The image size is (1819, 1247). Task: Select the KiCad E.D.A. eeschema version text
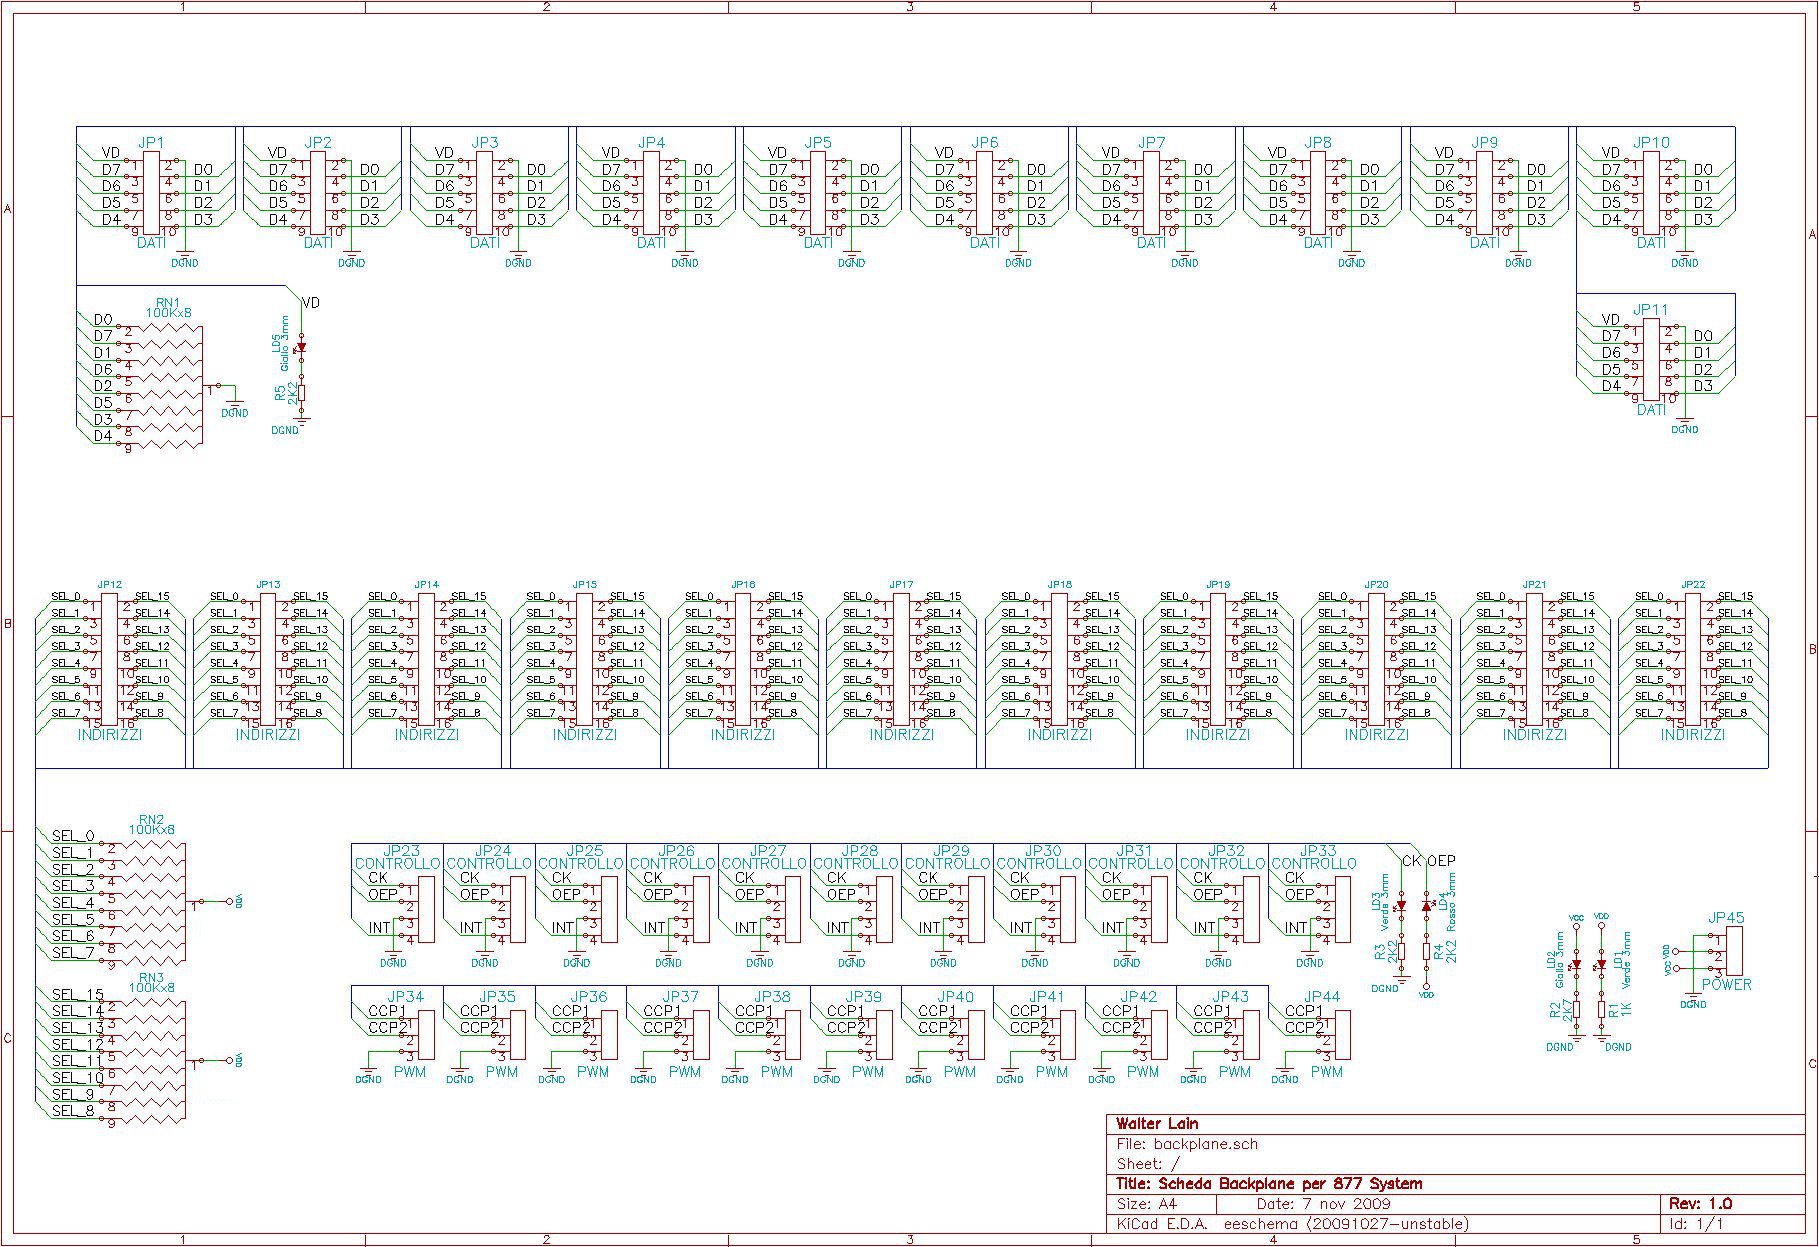(1292, 1224)
